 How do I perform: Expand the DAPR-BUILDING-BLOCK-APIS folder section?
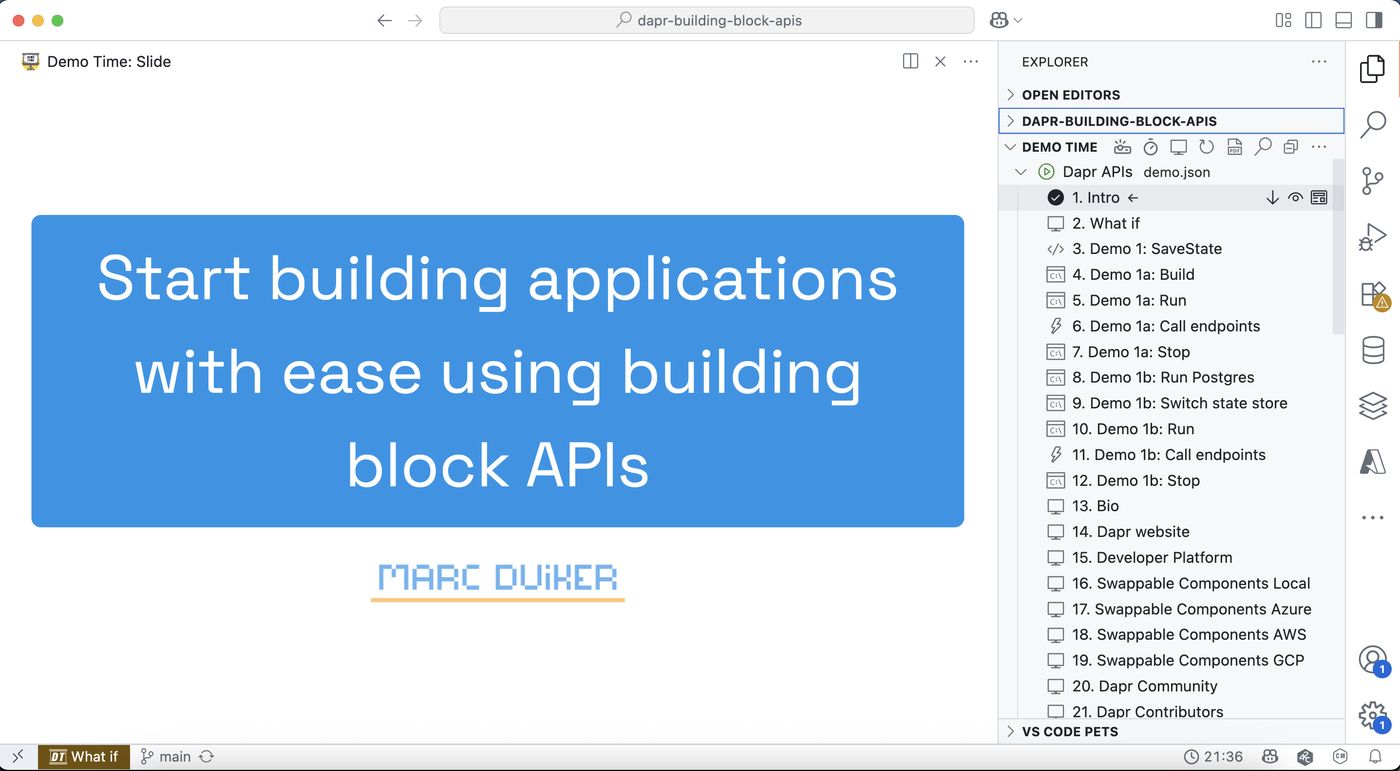(x=1171, y=121)
